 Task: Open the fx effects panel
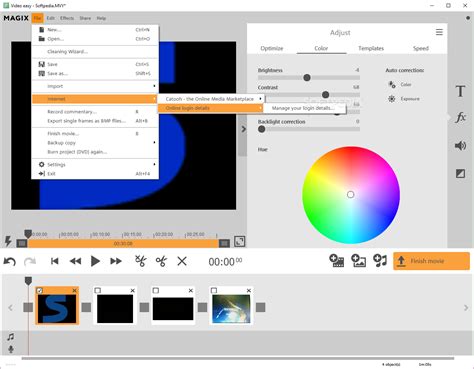coord(460,117)
